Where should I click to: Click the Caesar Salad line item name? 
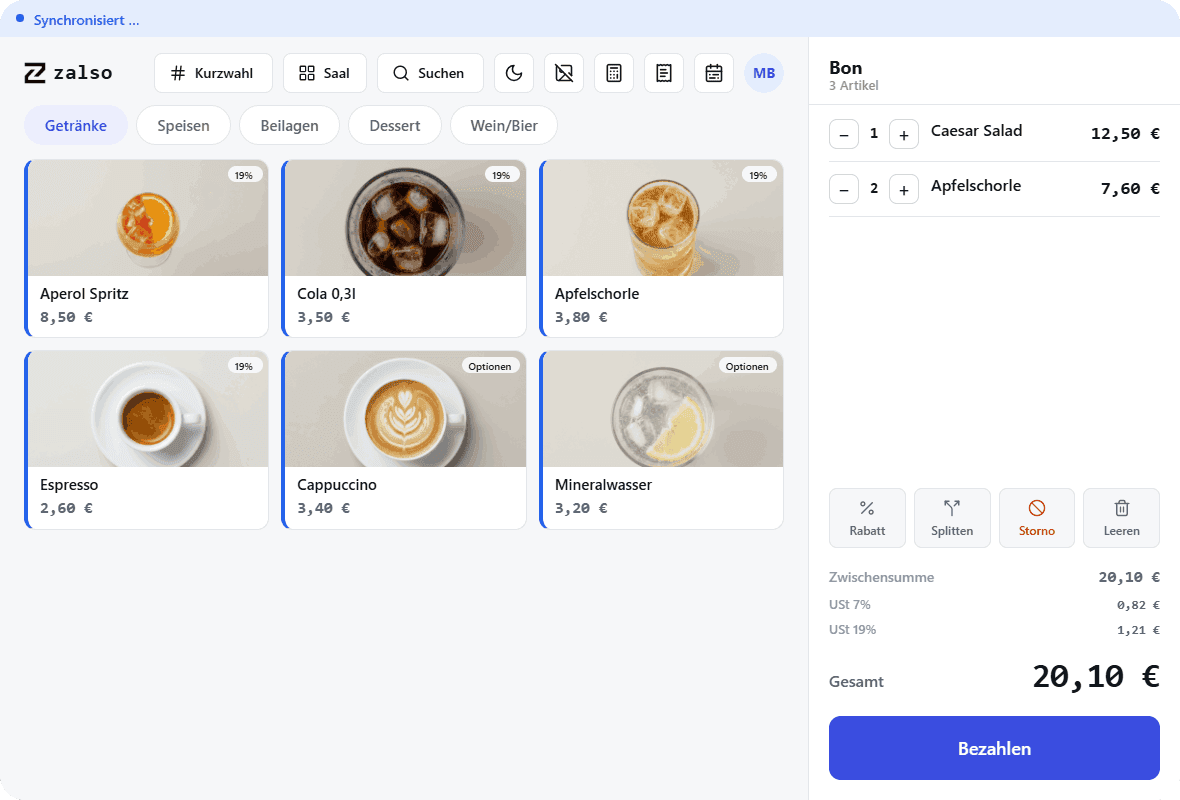click(976, 131)
